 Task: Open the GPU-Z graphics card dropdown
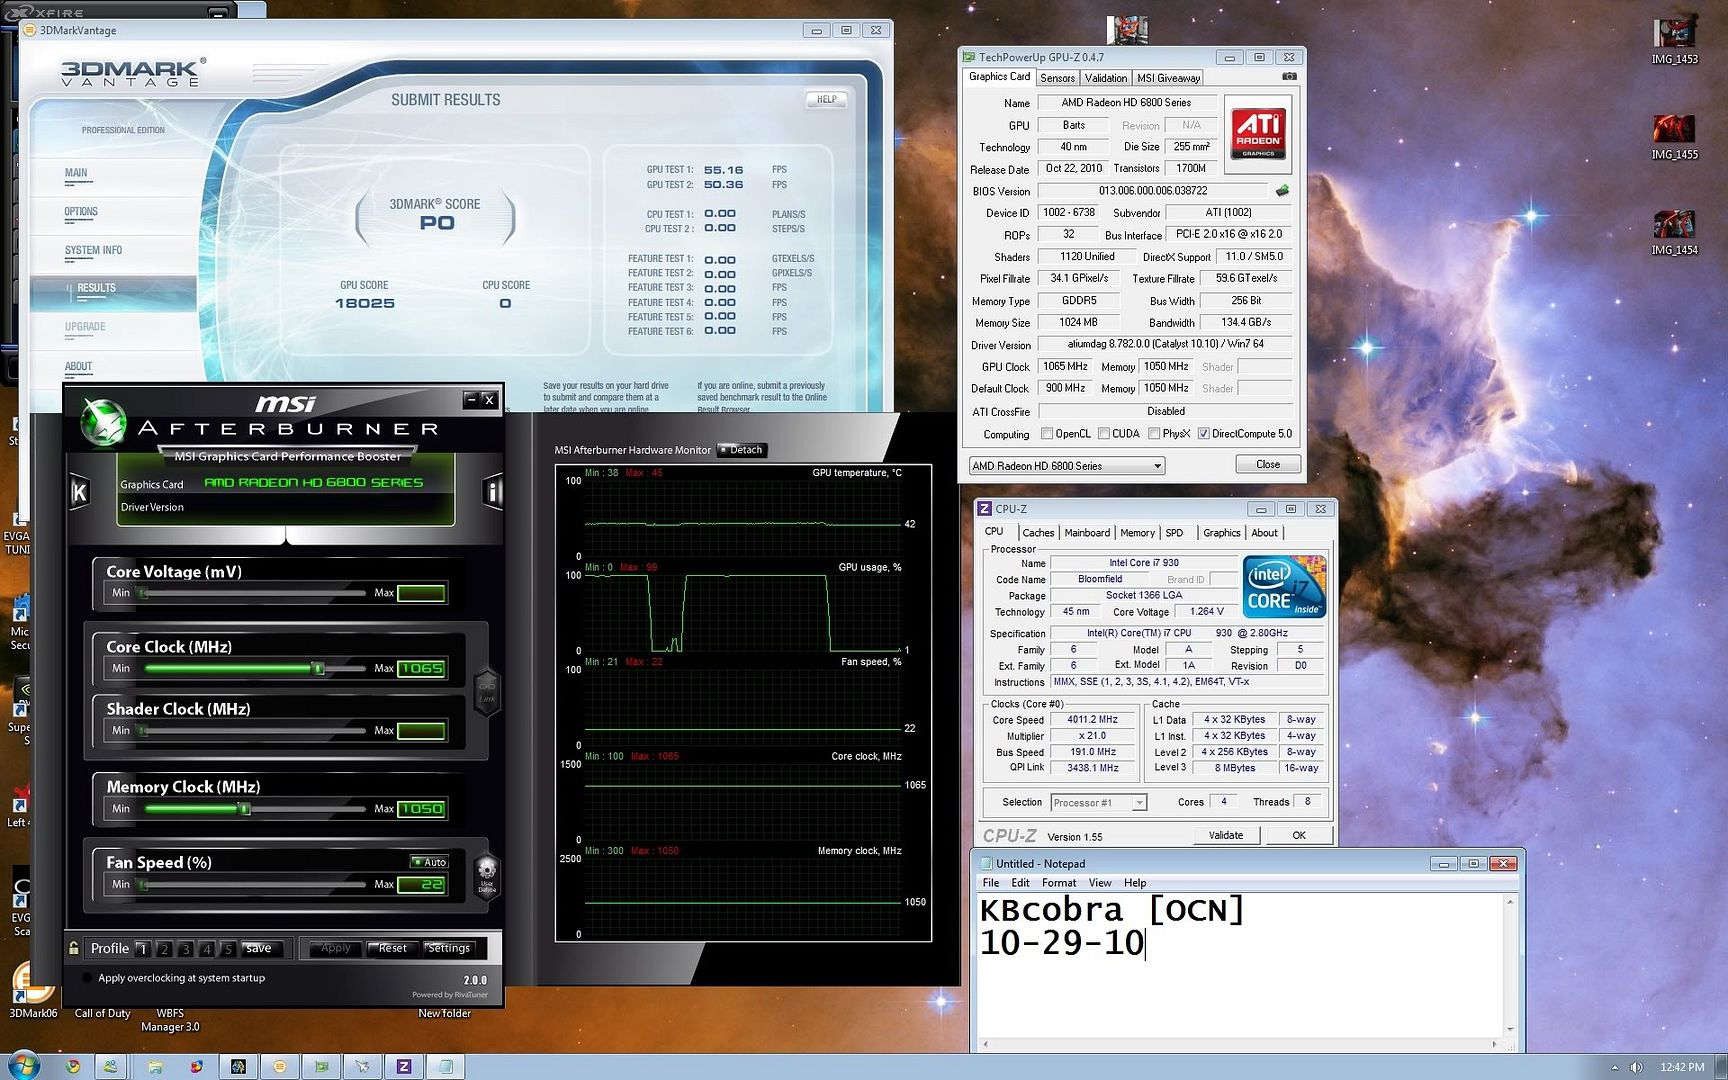(1066, 466)
